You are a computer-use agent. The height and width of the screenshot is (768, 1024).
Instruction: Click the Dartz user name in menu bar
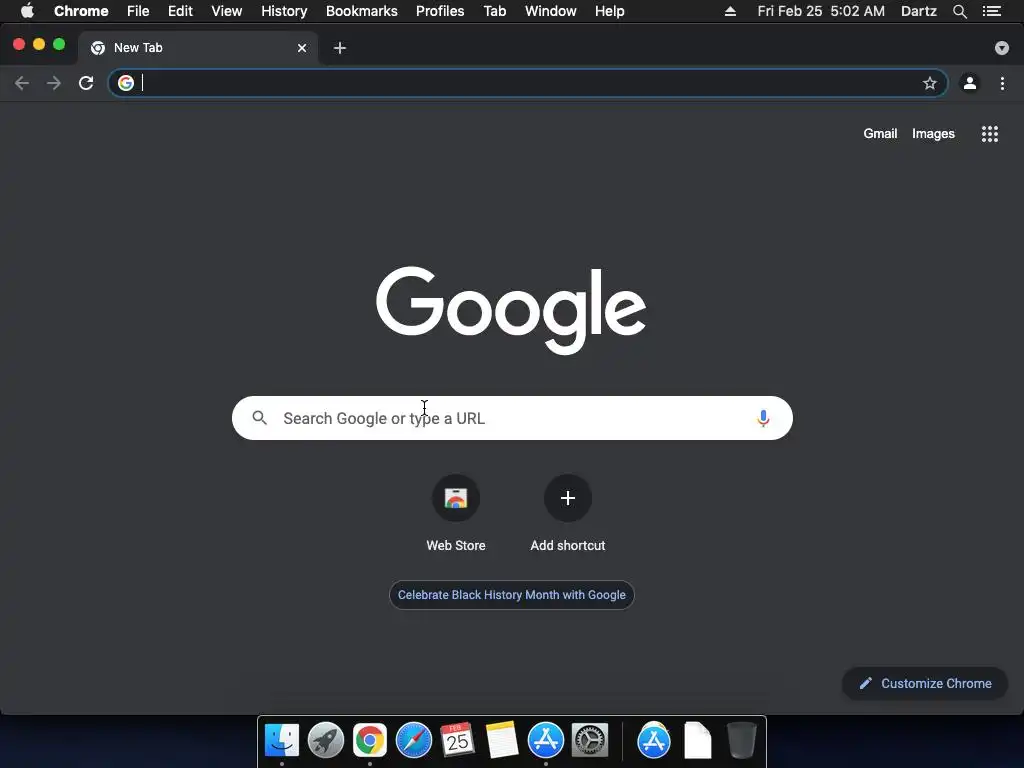919,11
